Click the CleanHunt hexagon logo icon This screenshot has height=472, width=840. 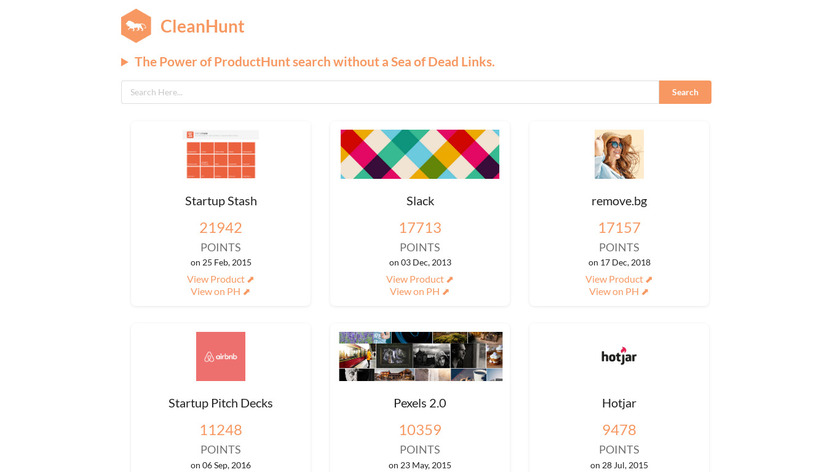[136, 26]
